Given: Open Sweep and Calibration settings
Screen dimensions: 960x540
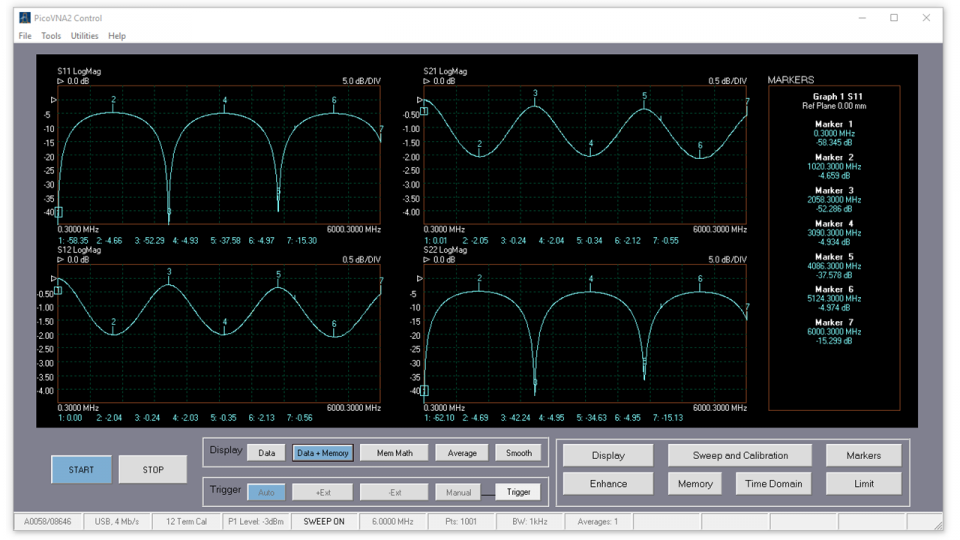Looking at the screenshot, I should pyautogui.click(x=740, y=455).
